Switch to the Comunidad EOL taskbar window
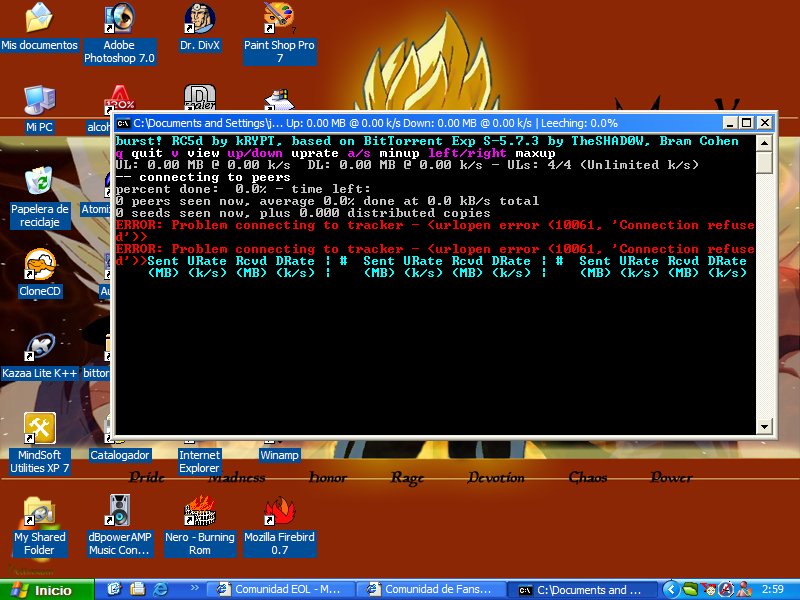 pos(279,589)
